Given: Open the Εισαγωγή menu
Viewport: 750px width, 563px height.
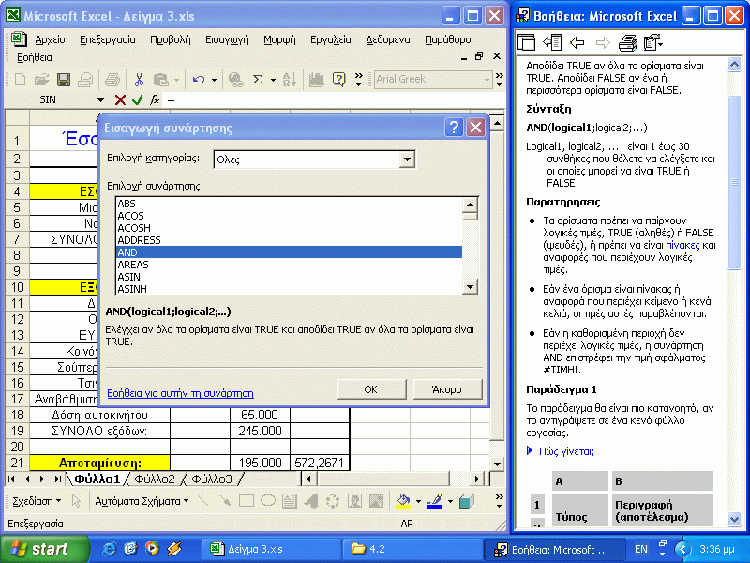Looking at the screenshot, I should pos(227,40).
